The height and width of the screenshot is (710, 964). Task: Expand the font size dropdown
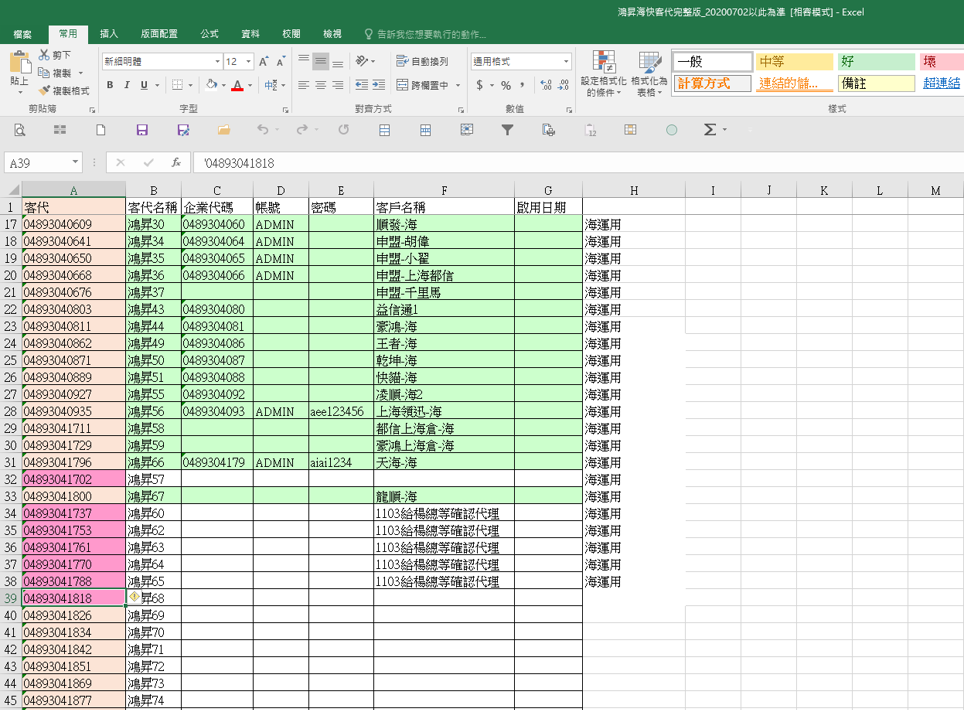(248, 62)
